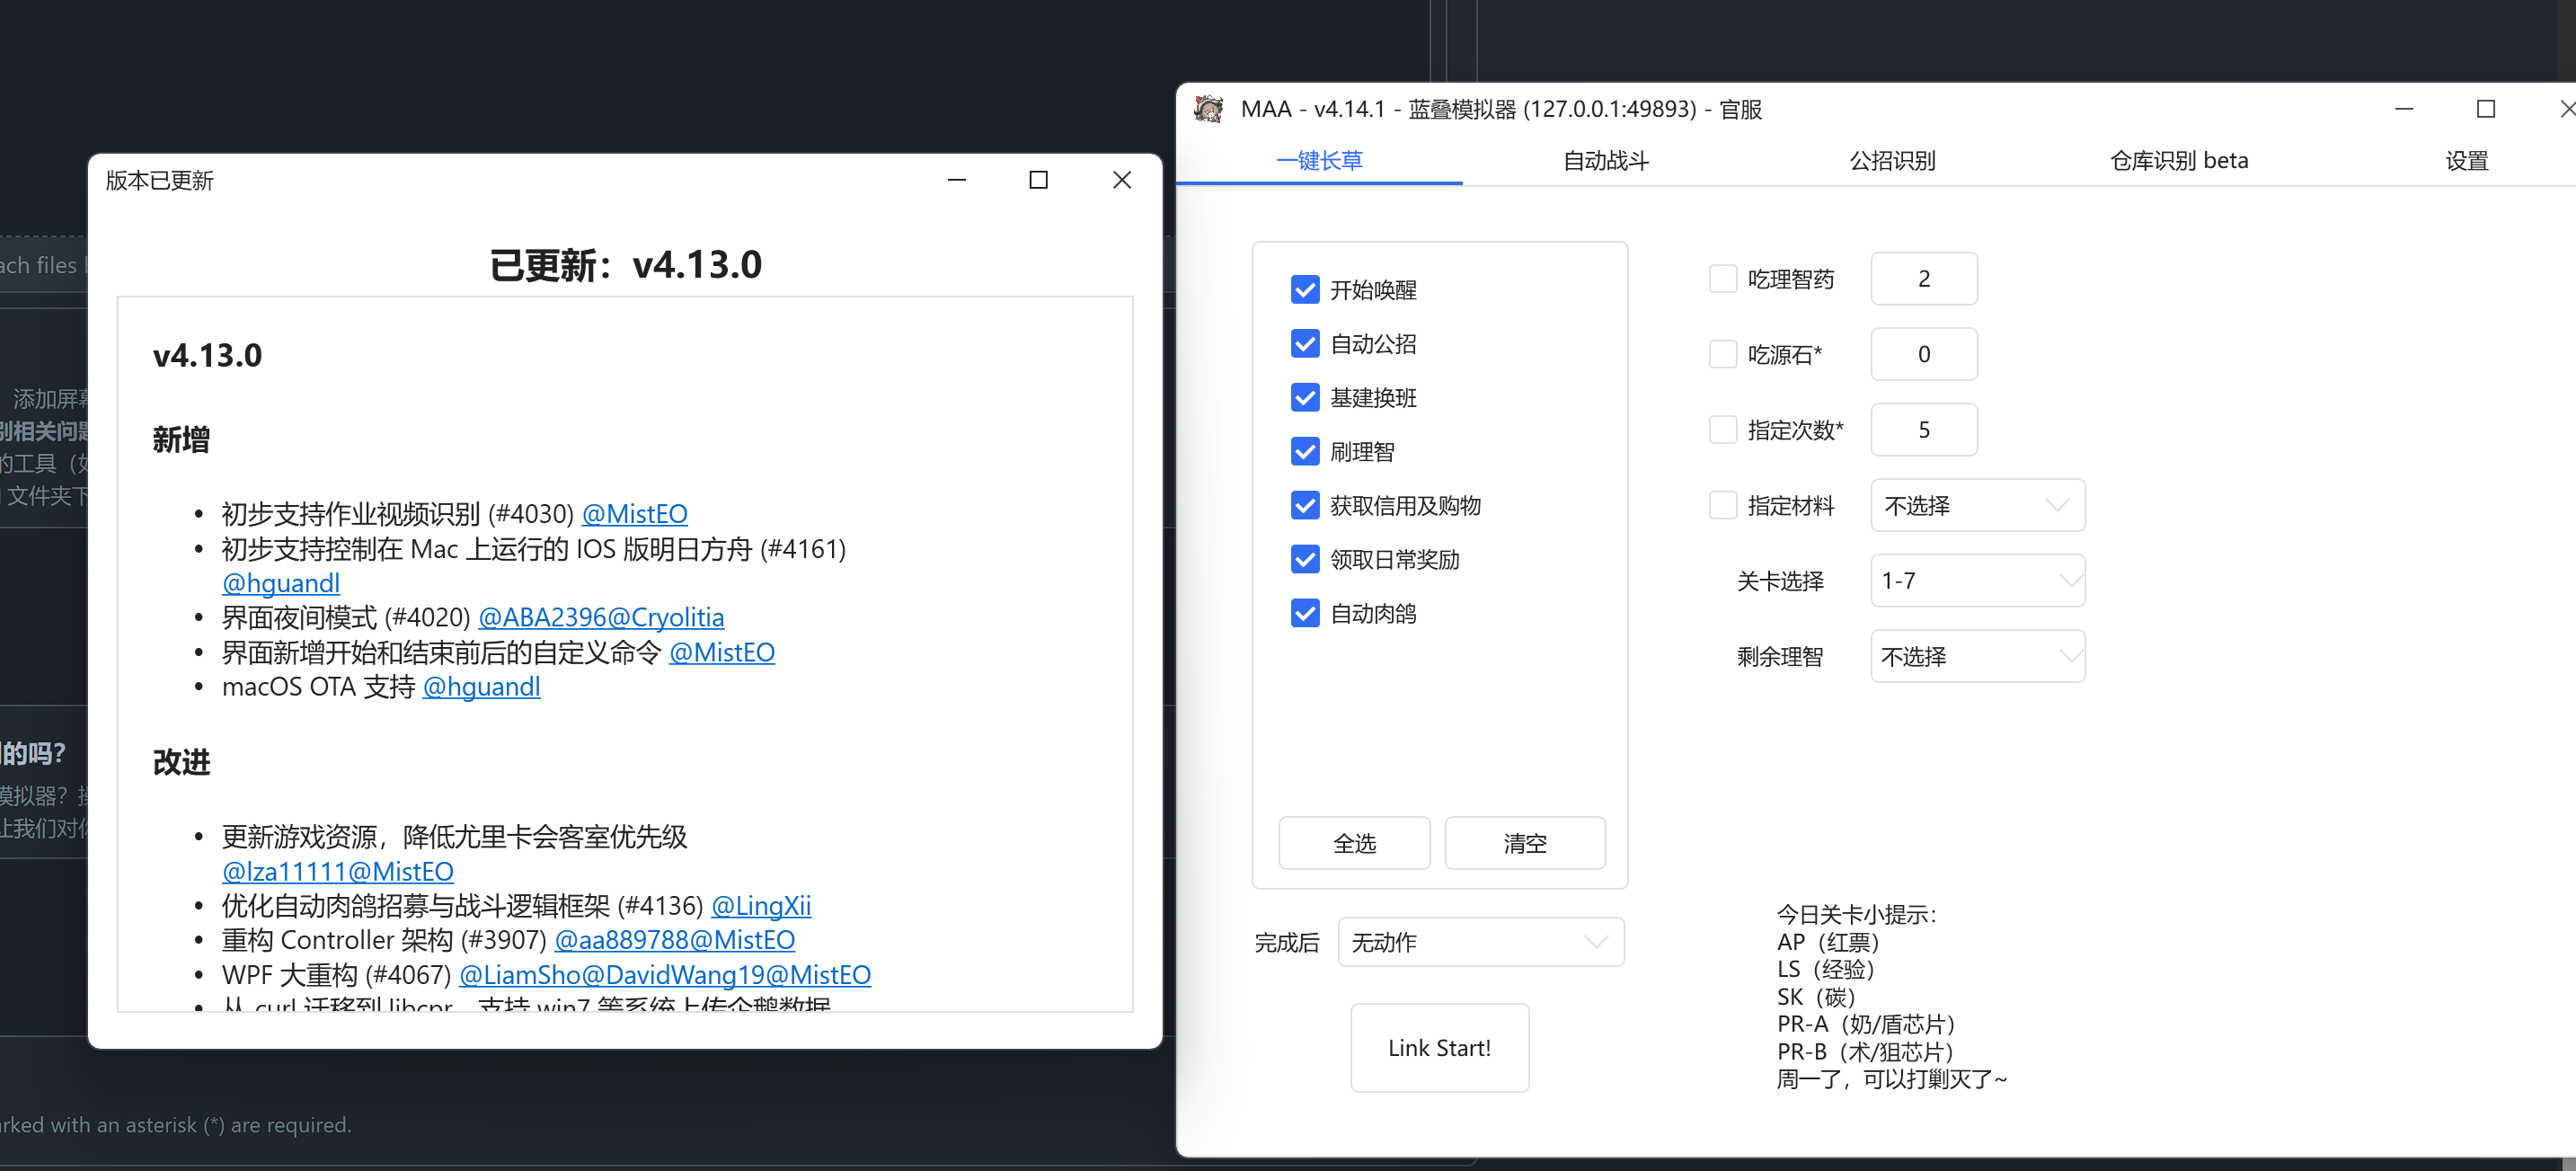Open the @LingXii contributor link
This screenshot has width=2576, height=1171.
[x=760, y=906]
